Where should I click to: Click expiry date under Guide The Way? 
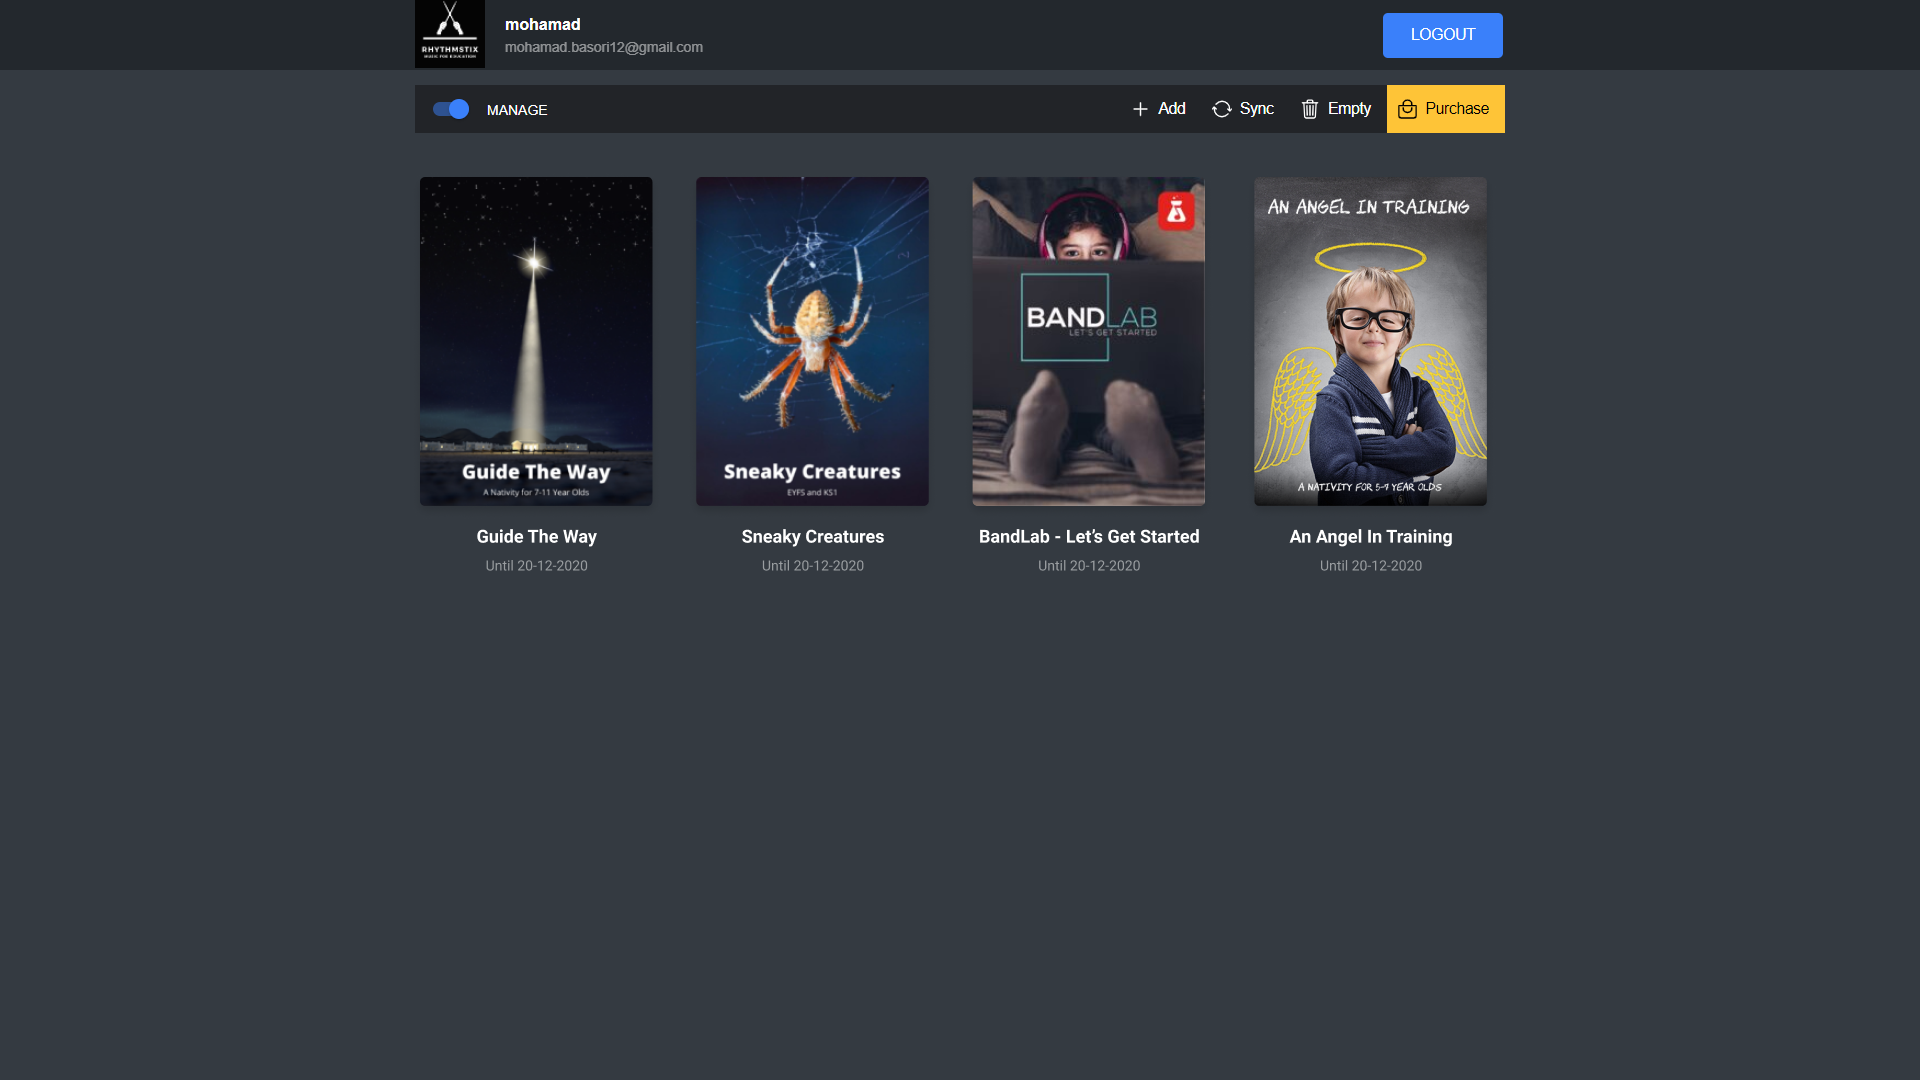(x=536, y=566)
